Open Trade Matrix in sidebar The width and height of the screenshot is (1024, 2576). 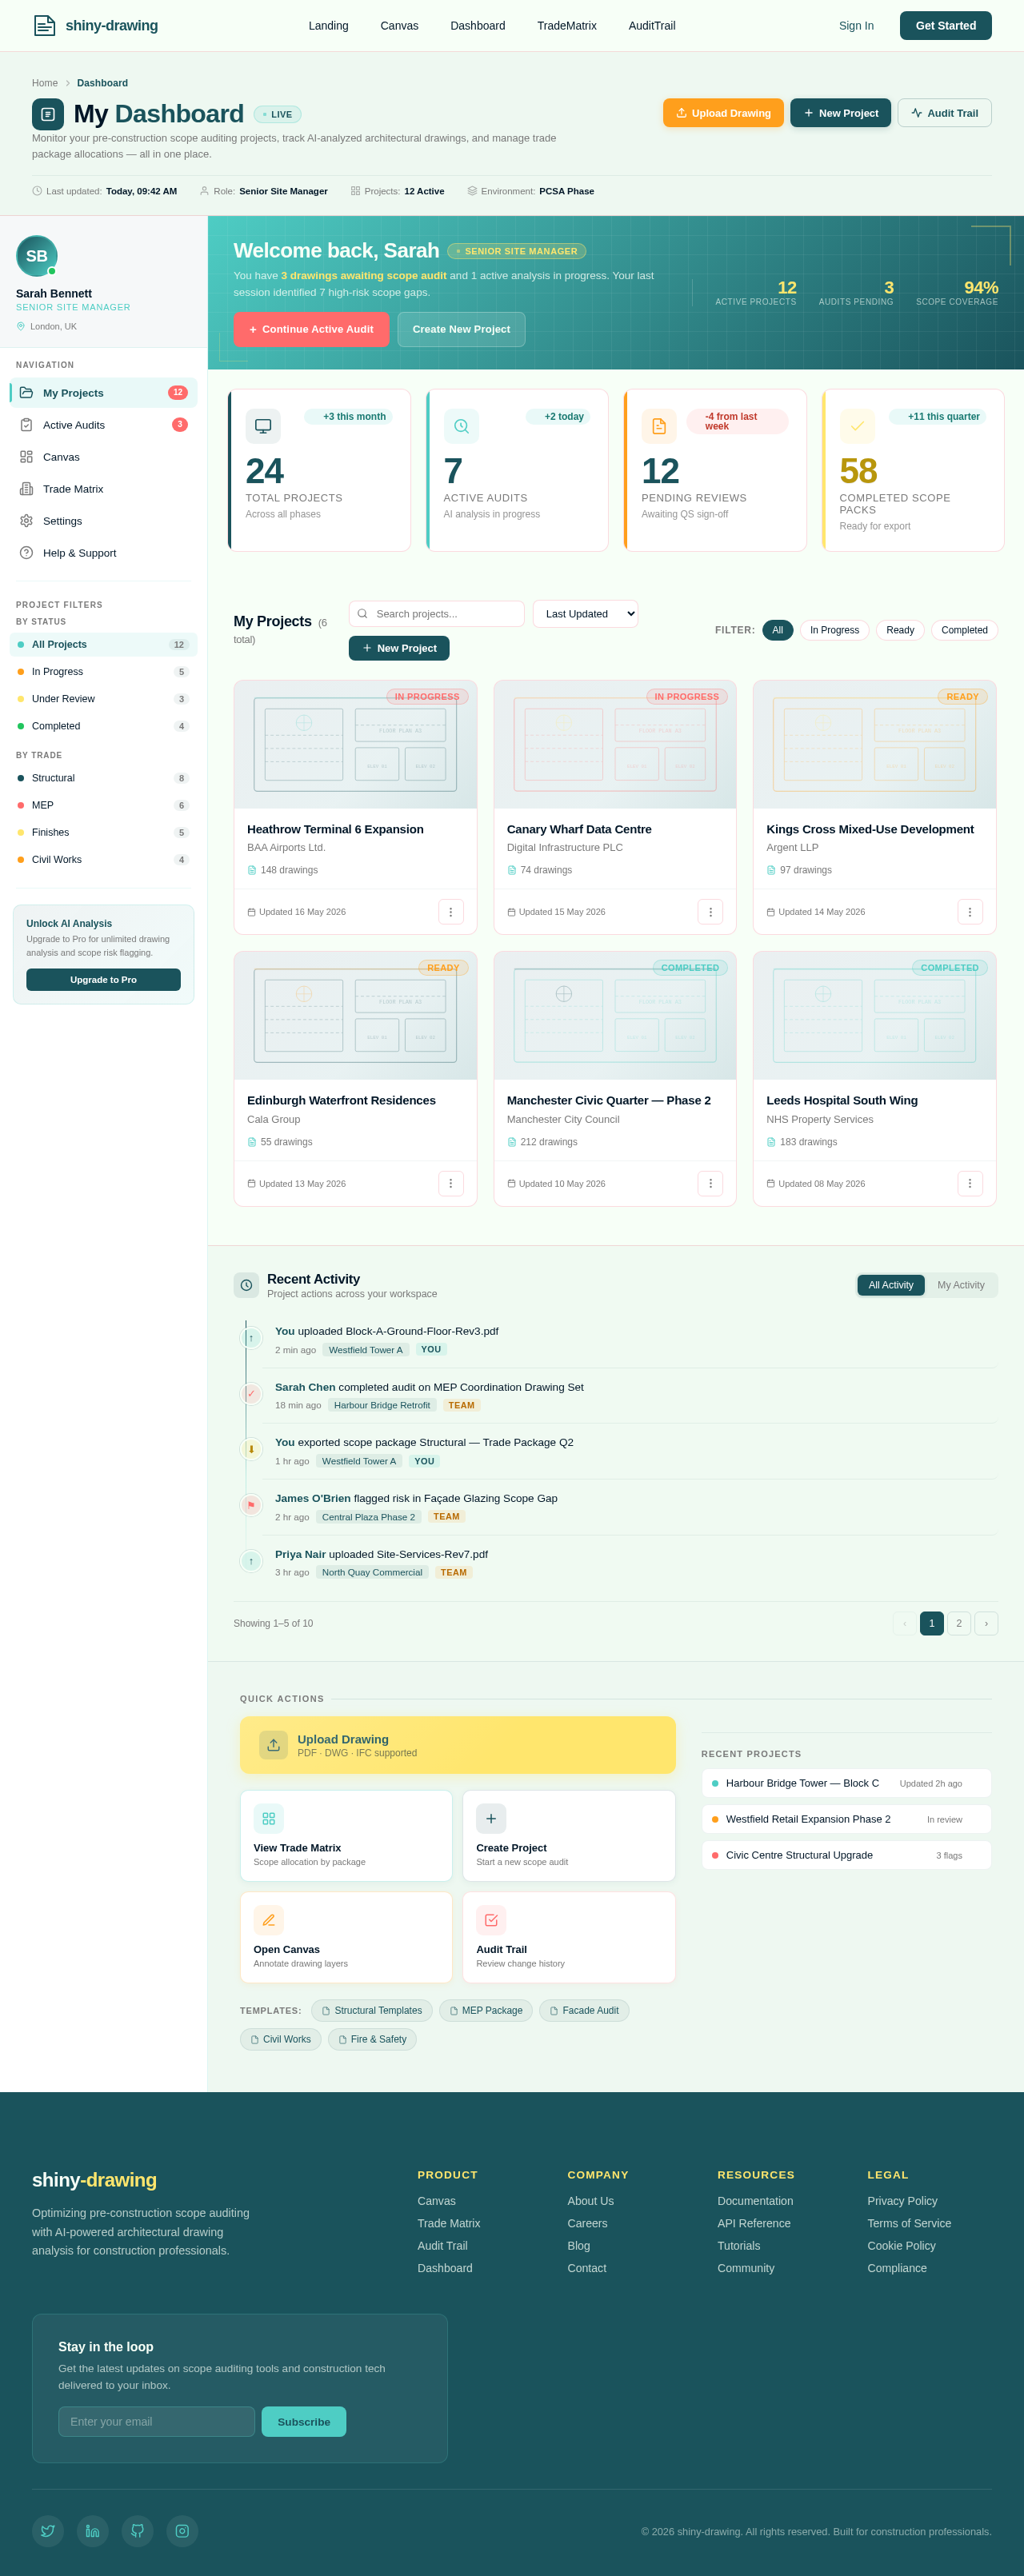104,489
